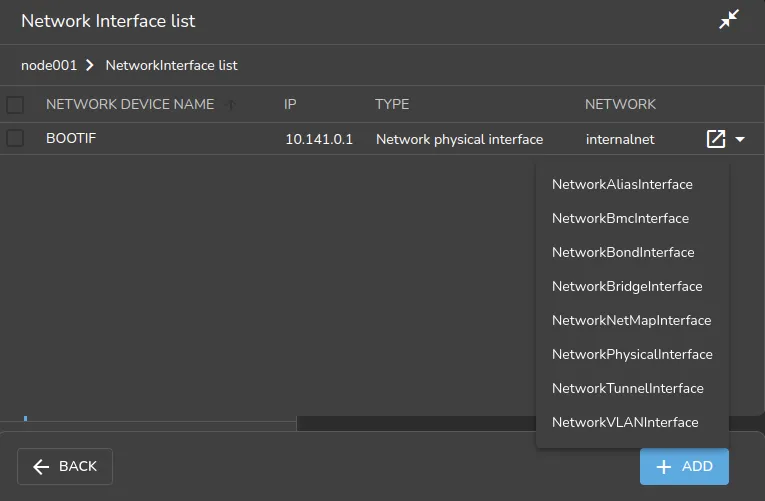
Task: Click the internalnet network cell
Action: click(x=620, y=140)
